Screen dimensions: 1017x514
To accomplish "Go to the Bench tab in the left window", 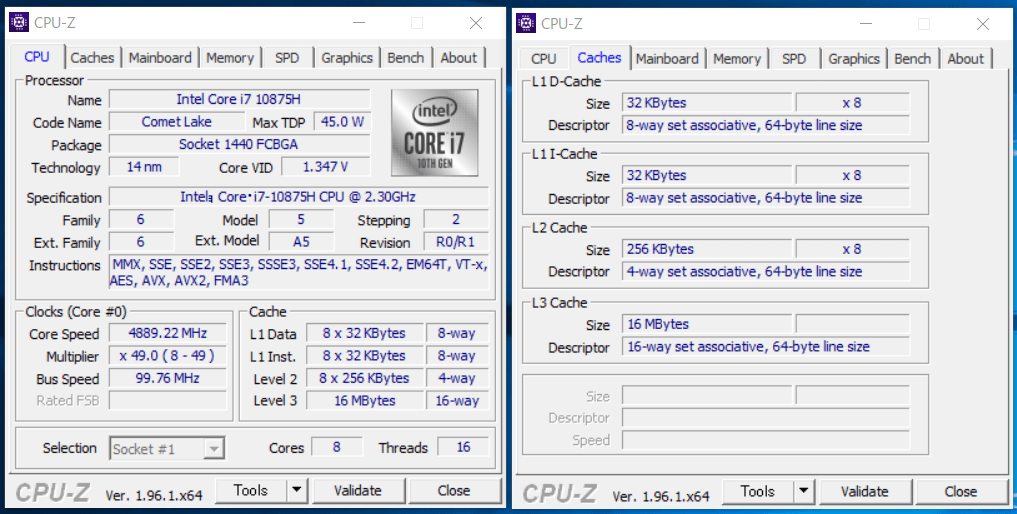I will [405, 58].
